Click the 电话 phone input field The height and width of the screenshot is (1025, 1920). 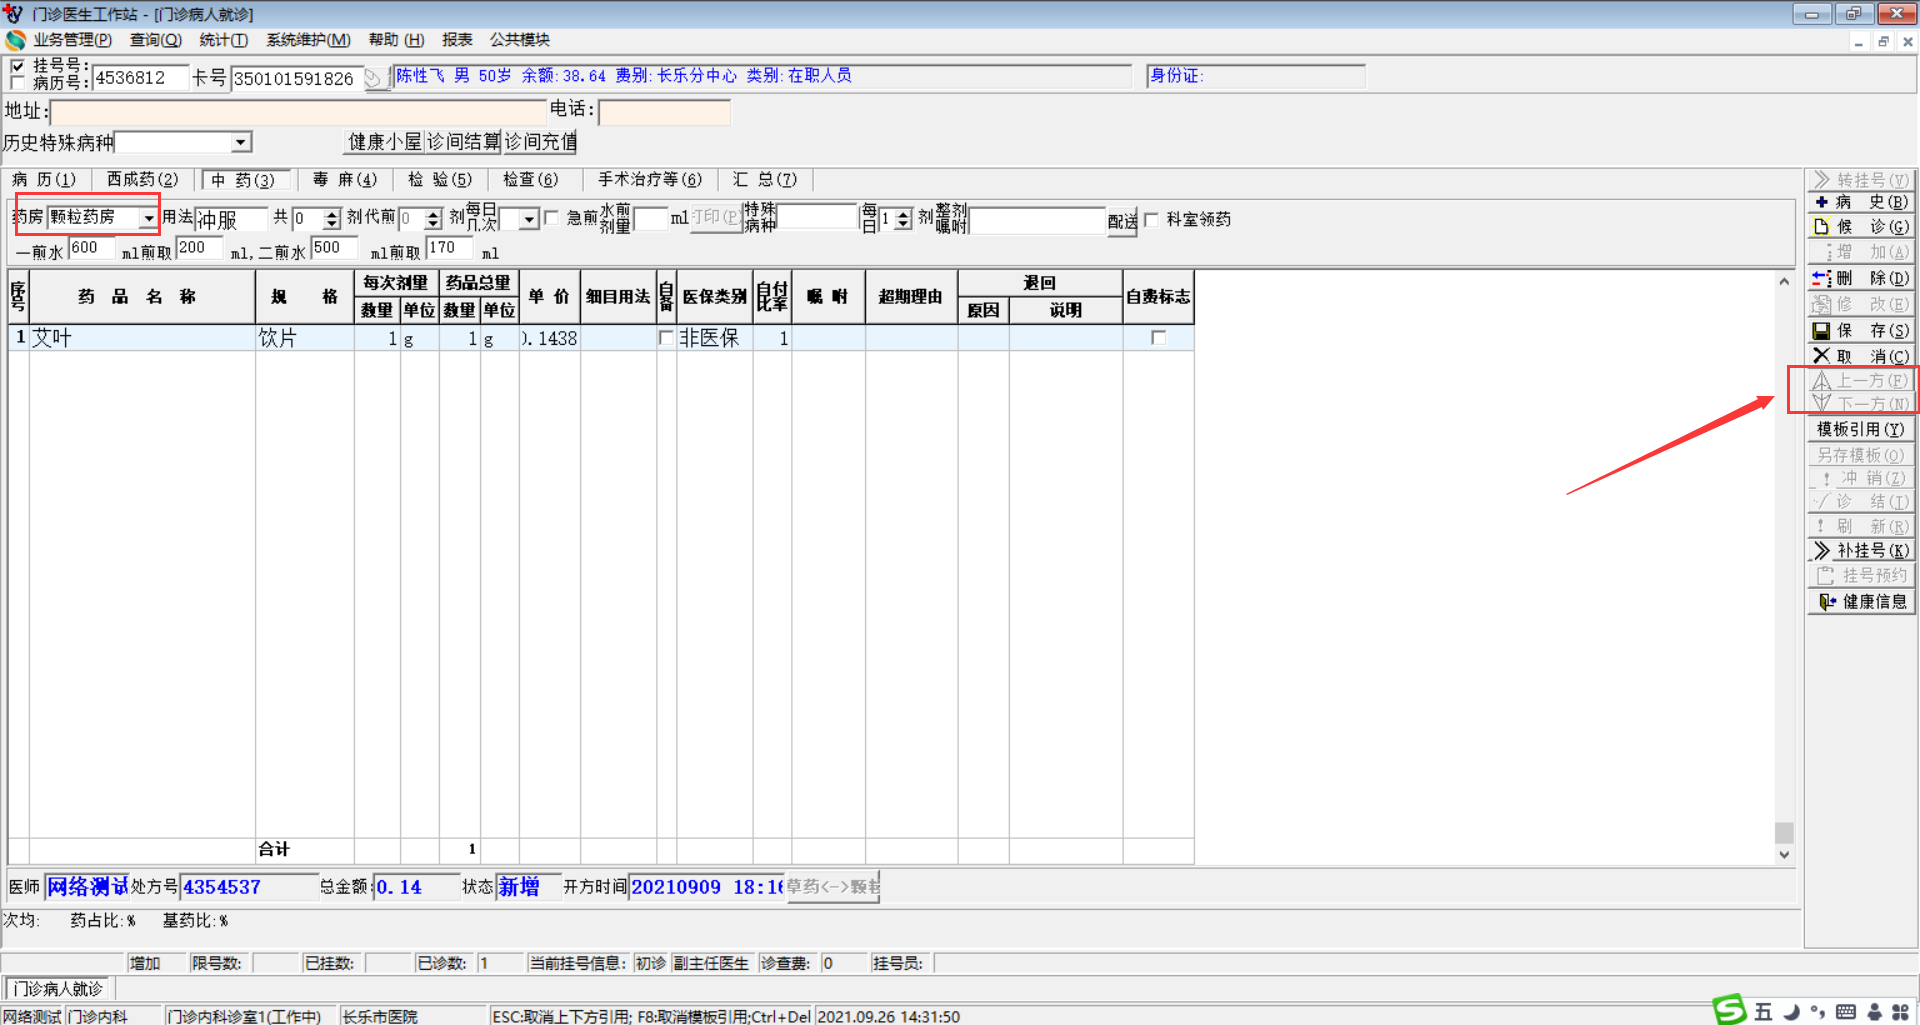point(664,112)
